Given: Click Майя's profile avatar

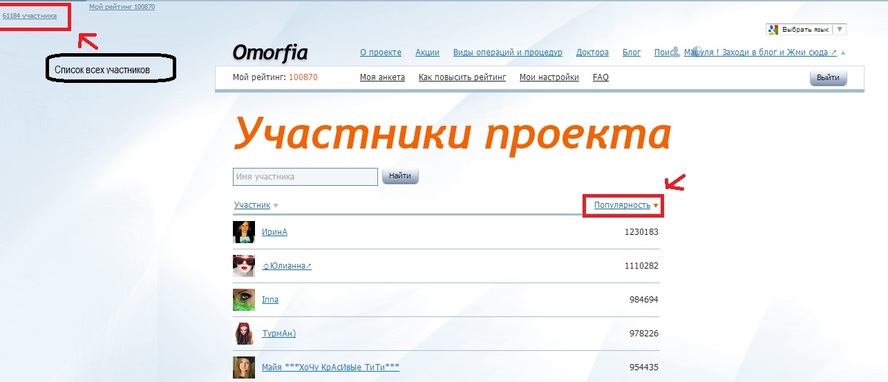Looking at the screenshot, I should pyautogui.click(x=244, y=367).
